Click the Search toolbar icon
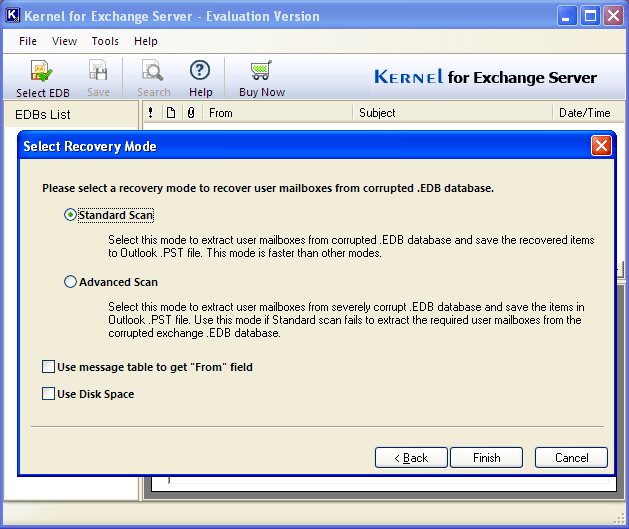The width and height of the screenshot is (629, 529). [x=152, y=70]
